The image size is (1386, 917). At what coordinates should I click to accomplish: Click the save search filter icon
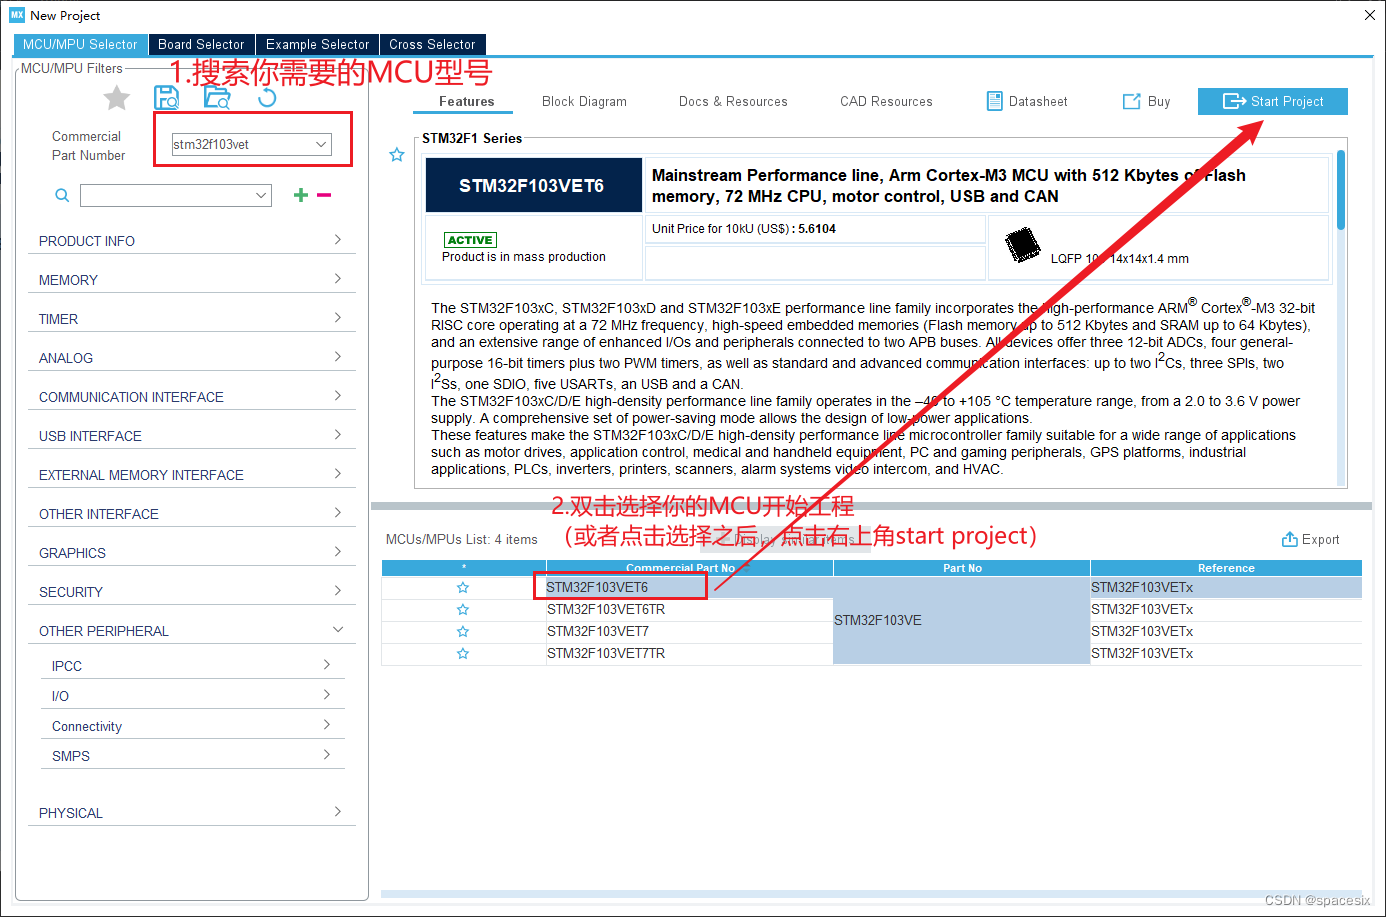coord(166,97)
